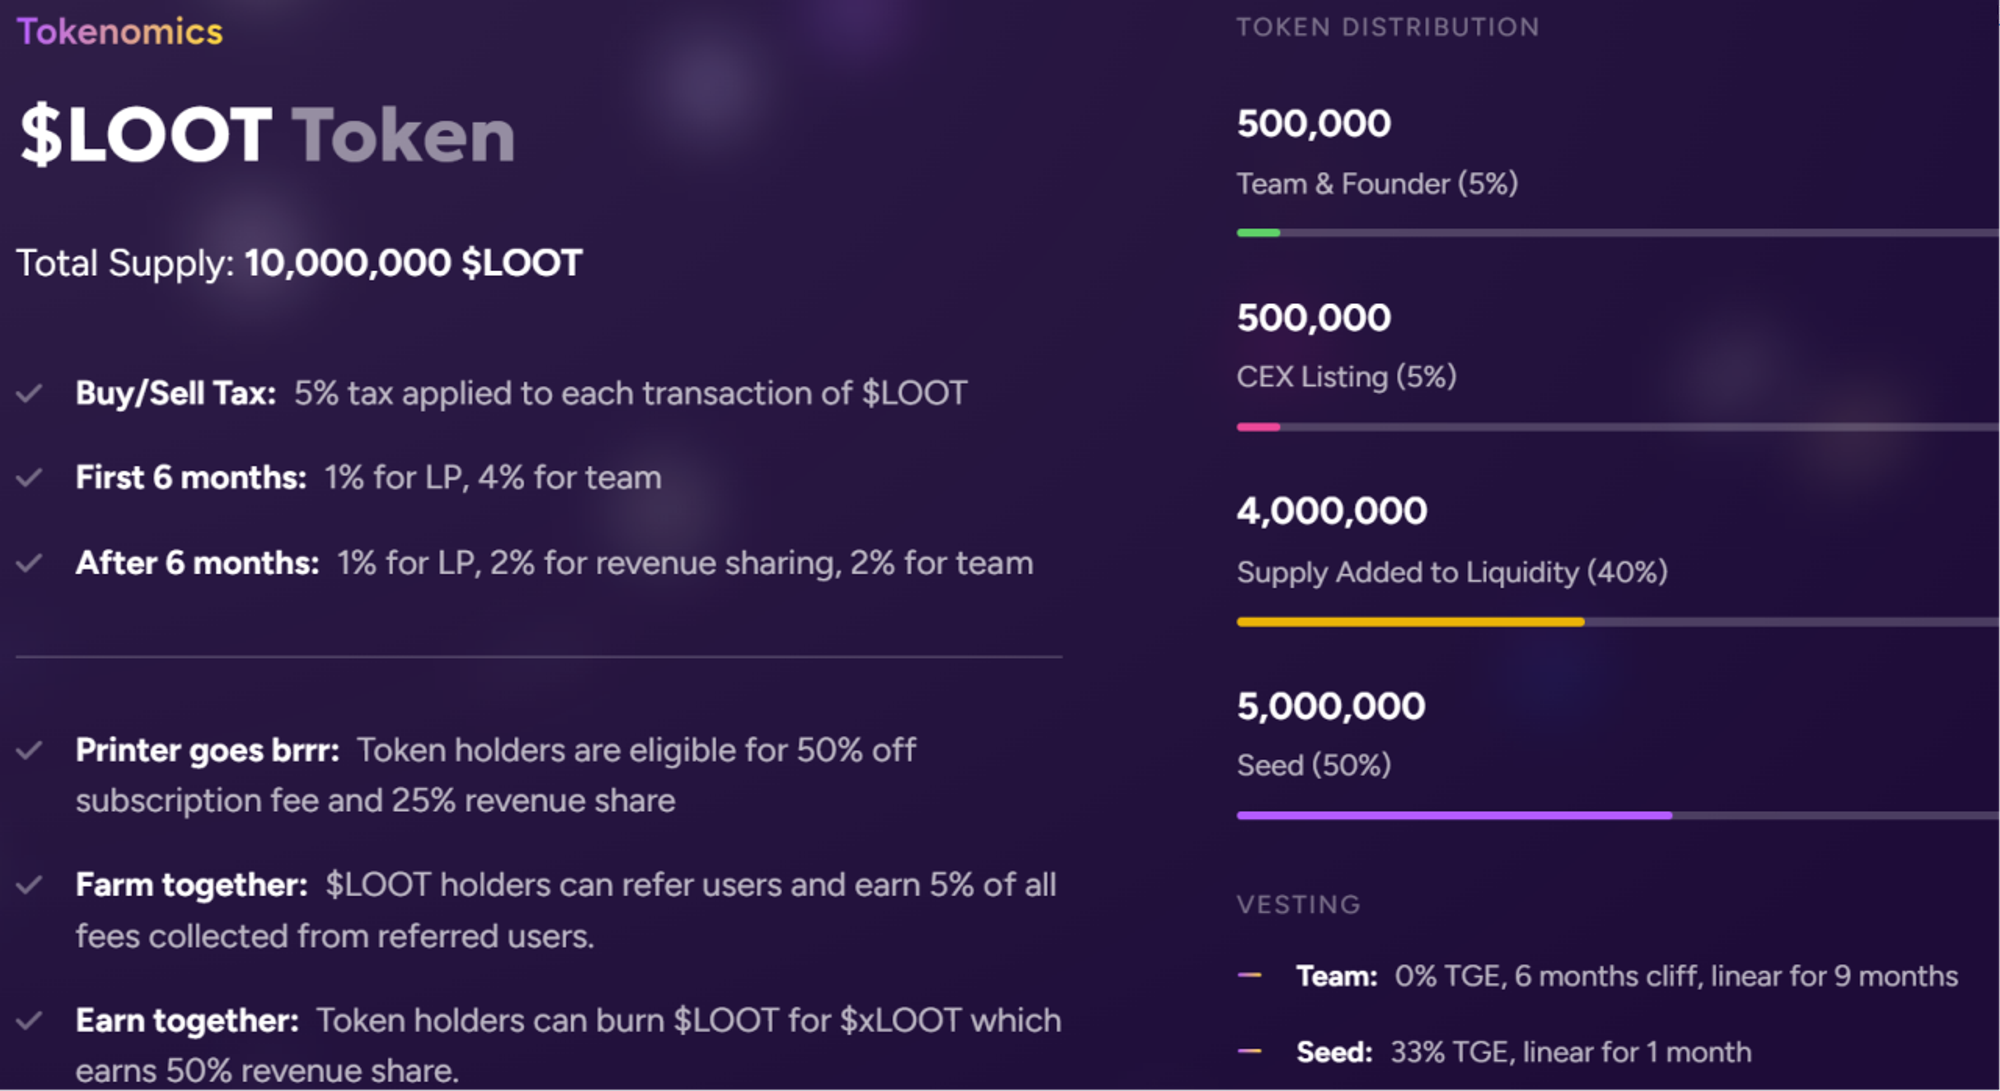Image resolution: width=2000 pixels, height=1091 pixels.
Task: Click the 4,000,000 liquidity amount
Action: click(1331, 511)
